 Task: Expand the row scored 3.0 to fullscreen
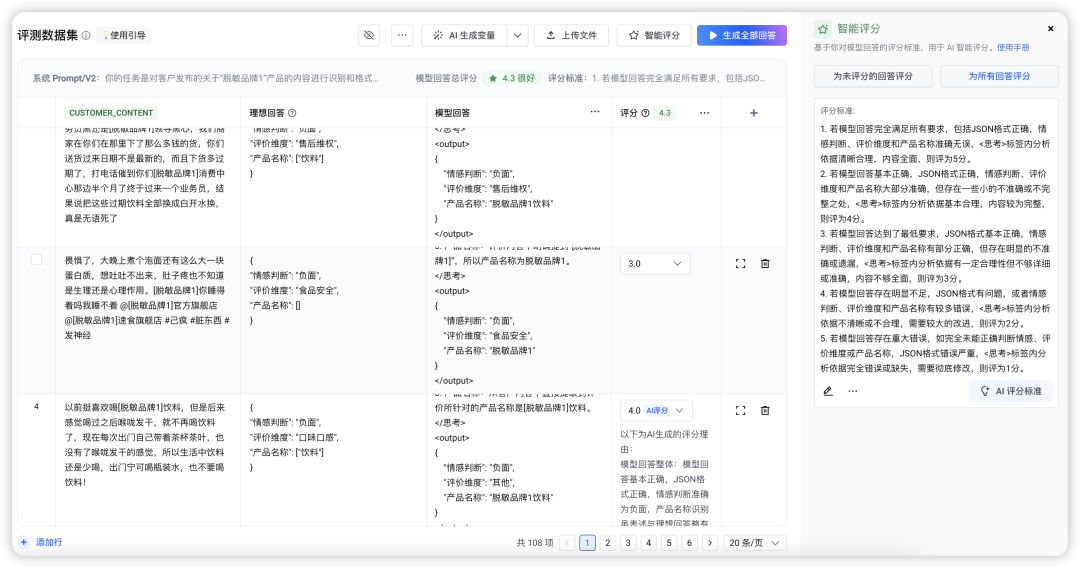click(740, 263)
